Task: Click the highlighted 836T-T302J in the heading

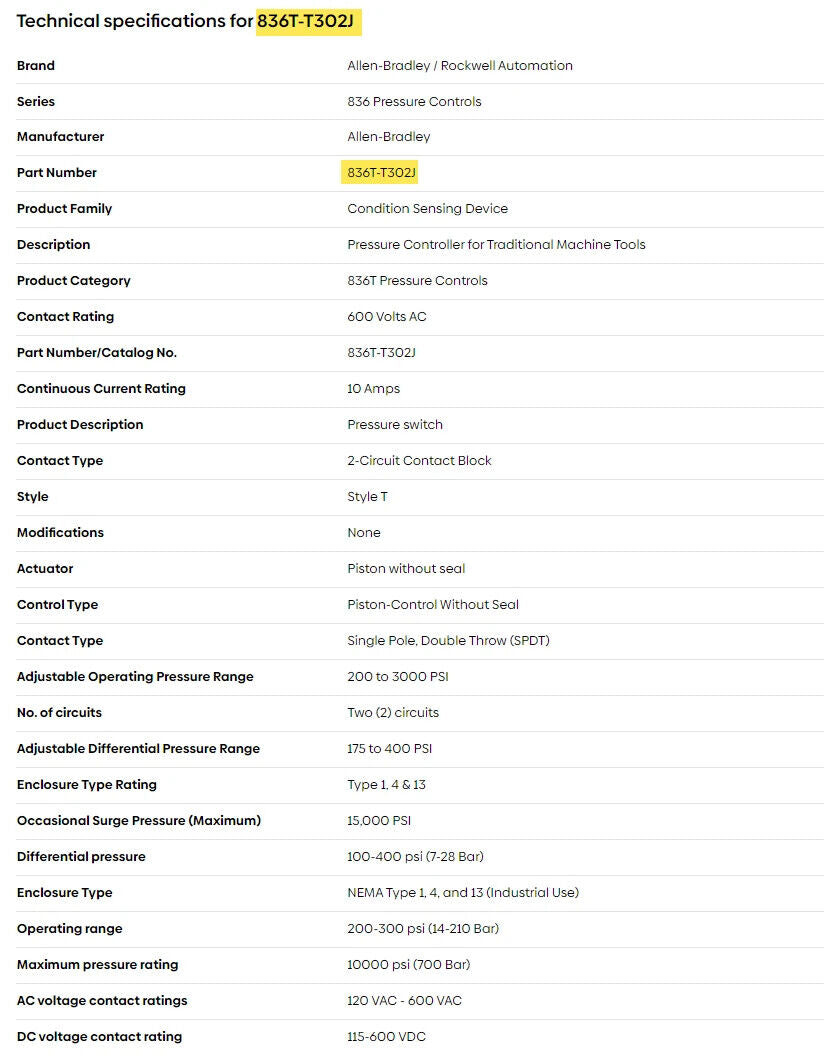Action: coord(308,21)
